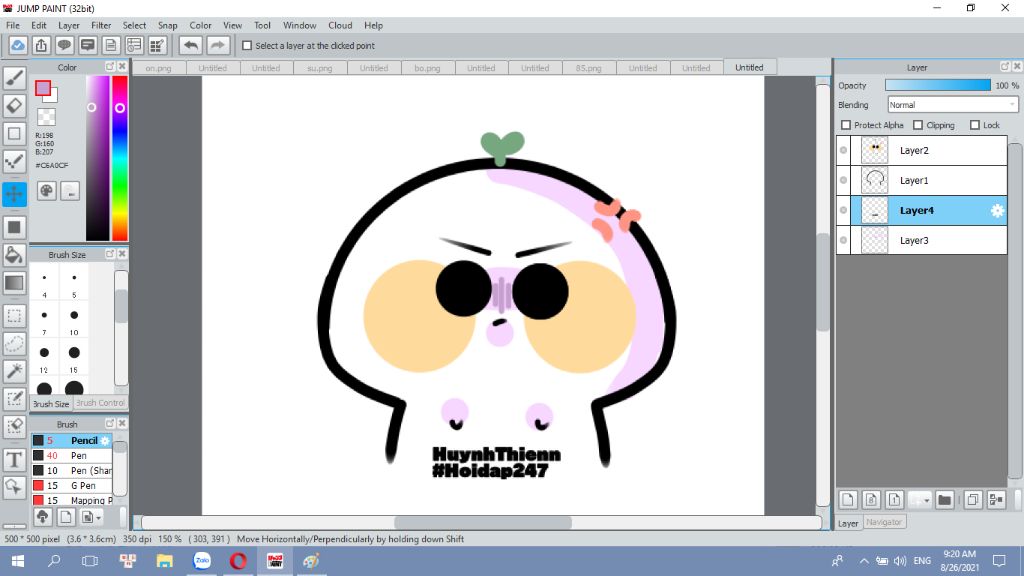Duplicate the current layer
The height and width of the screenshot is (576, 1024).
[x=972, y=500]
